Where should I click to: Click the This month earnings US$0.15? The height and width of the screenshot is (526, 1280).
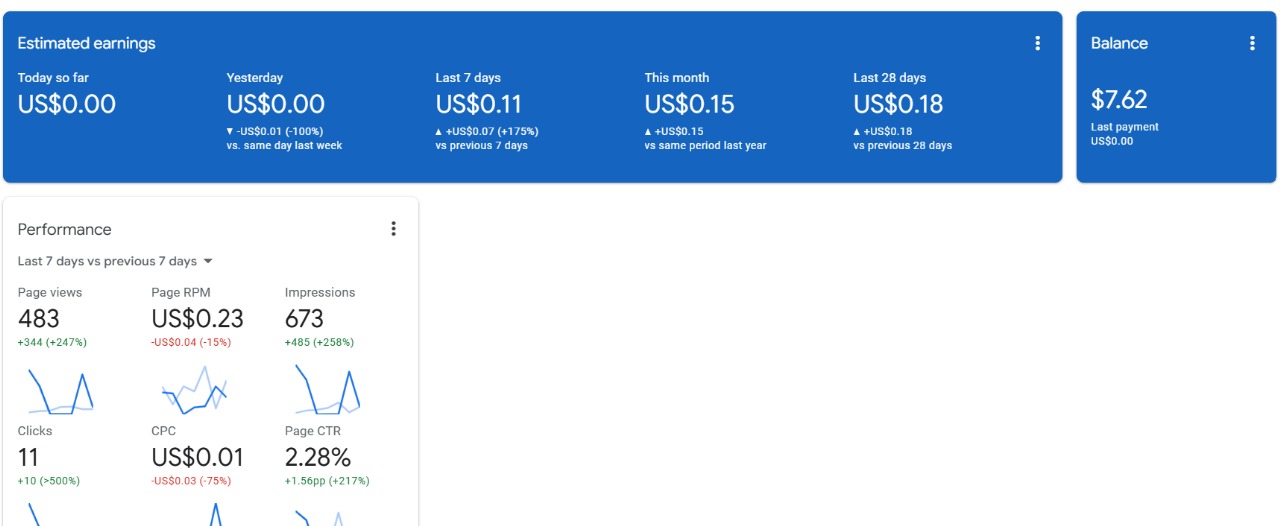tap(689, 104)
